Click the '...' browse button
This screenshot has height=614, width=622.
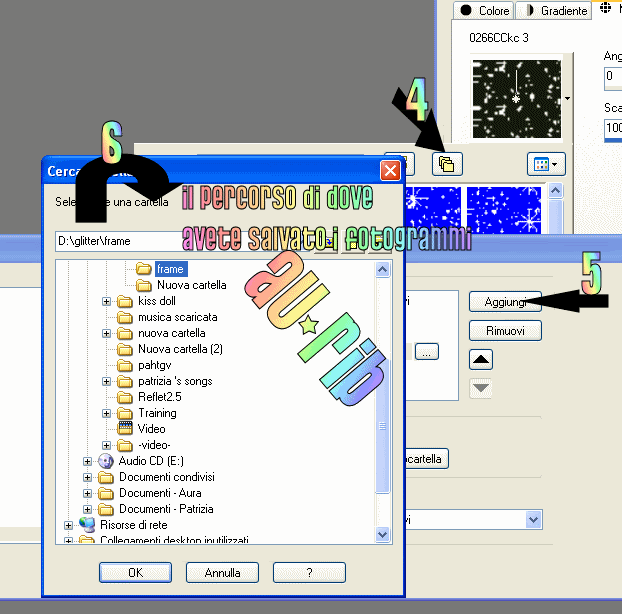pyautogui.click(x=427, y=351)
